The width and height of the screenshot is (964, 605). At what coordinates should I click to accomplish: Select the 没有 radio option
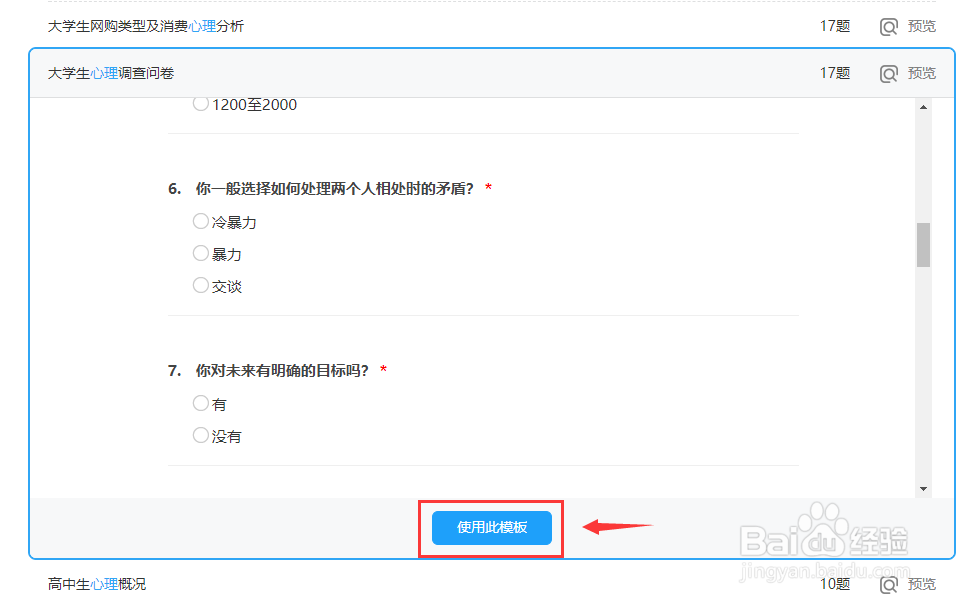click(x=200, y=435)
